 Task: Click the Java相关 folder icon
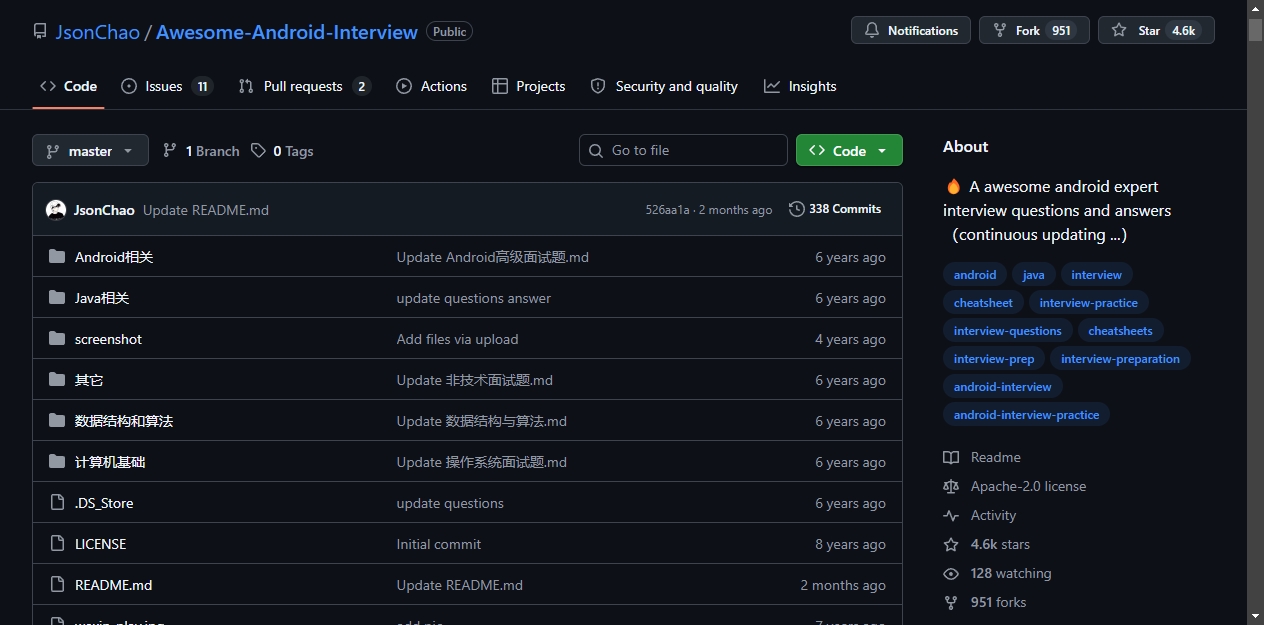point(57,298)
